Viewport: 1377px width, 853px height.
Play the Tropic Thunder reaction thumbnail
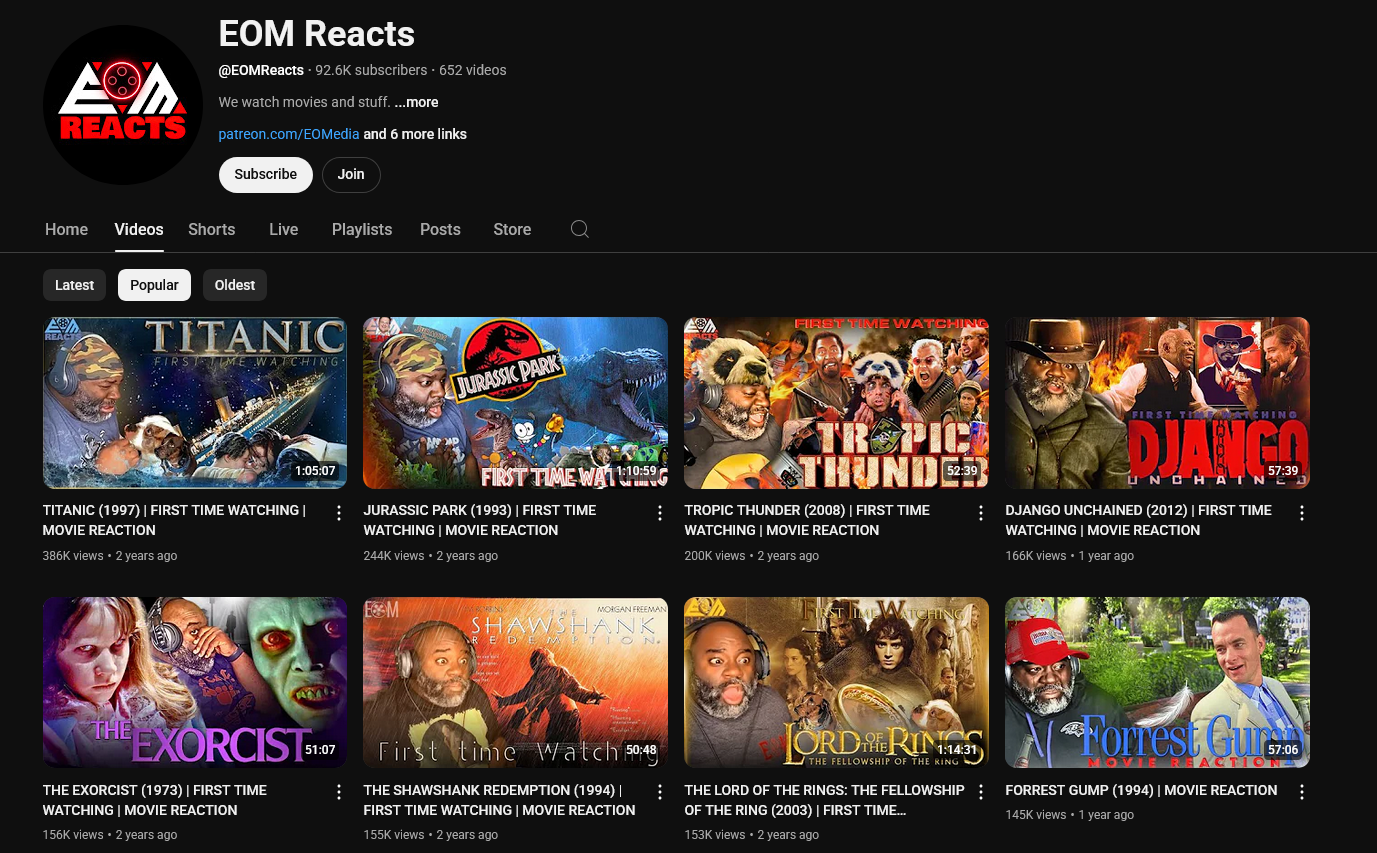click(x=837, y=403)
